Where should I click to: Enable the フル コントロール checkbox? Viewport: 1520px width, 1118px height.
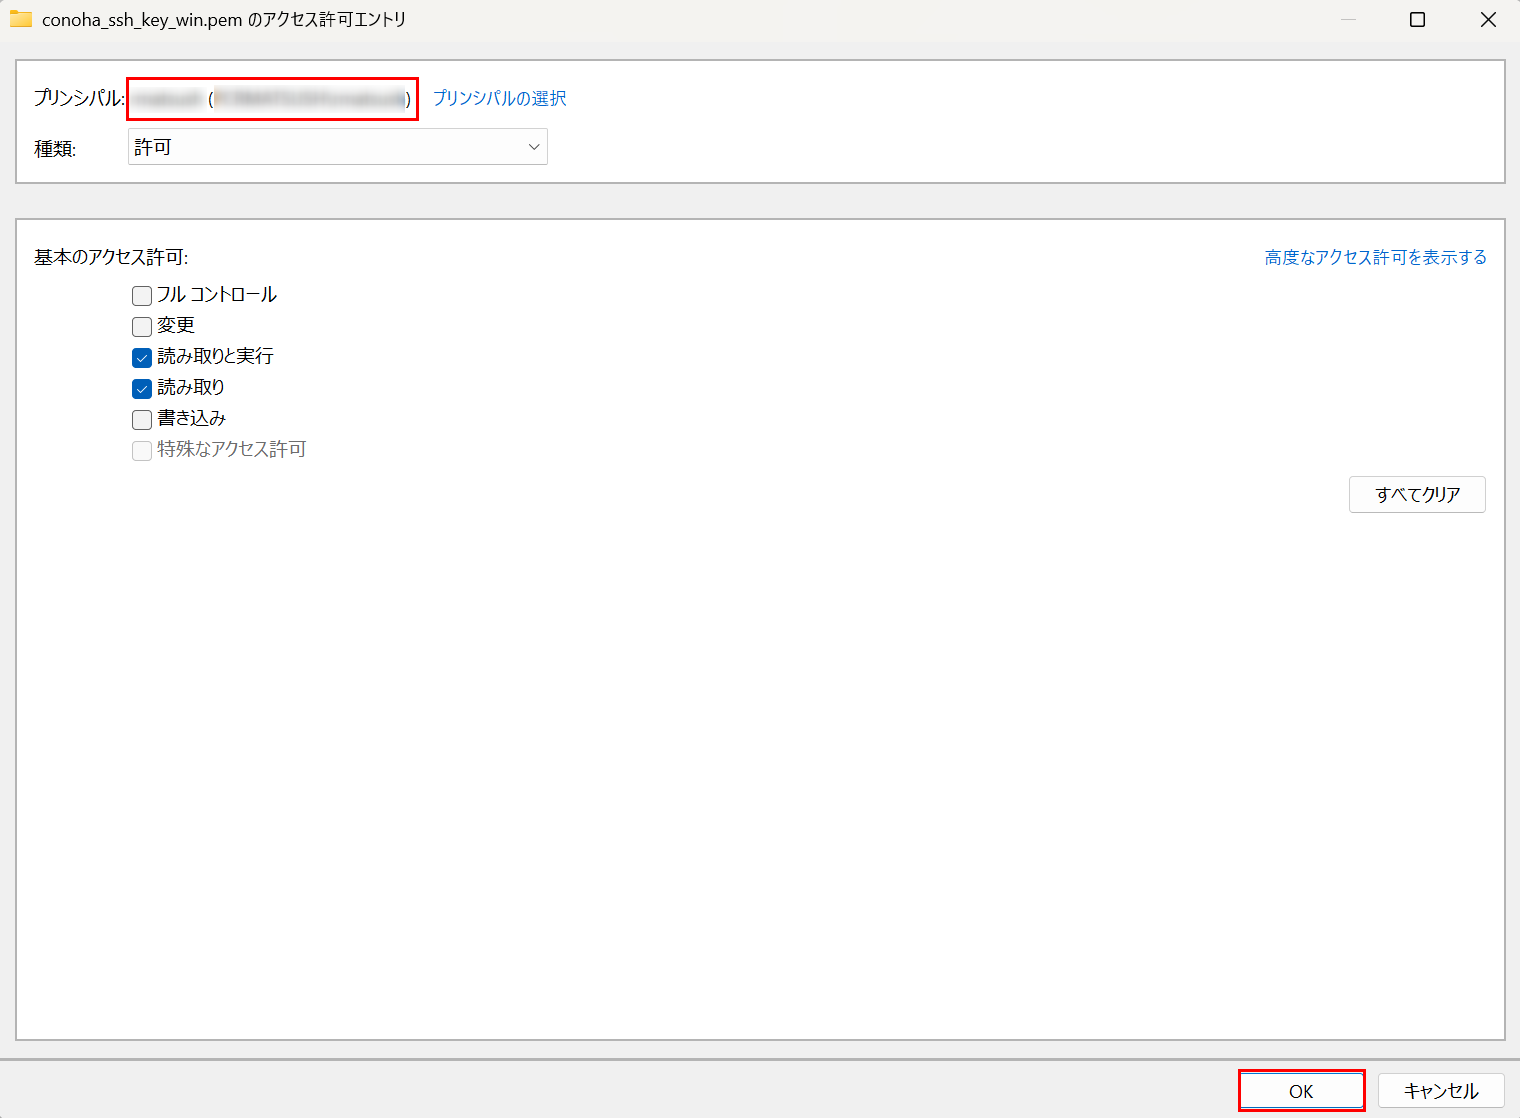[x=142, y=296]
